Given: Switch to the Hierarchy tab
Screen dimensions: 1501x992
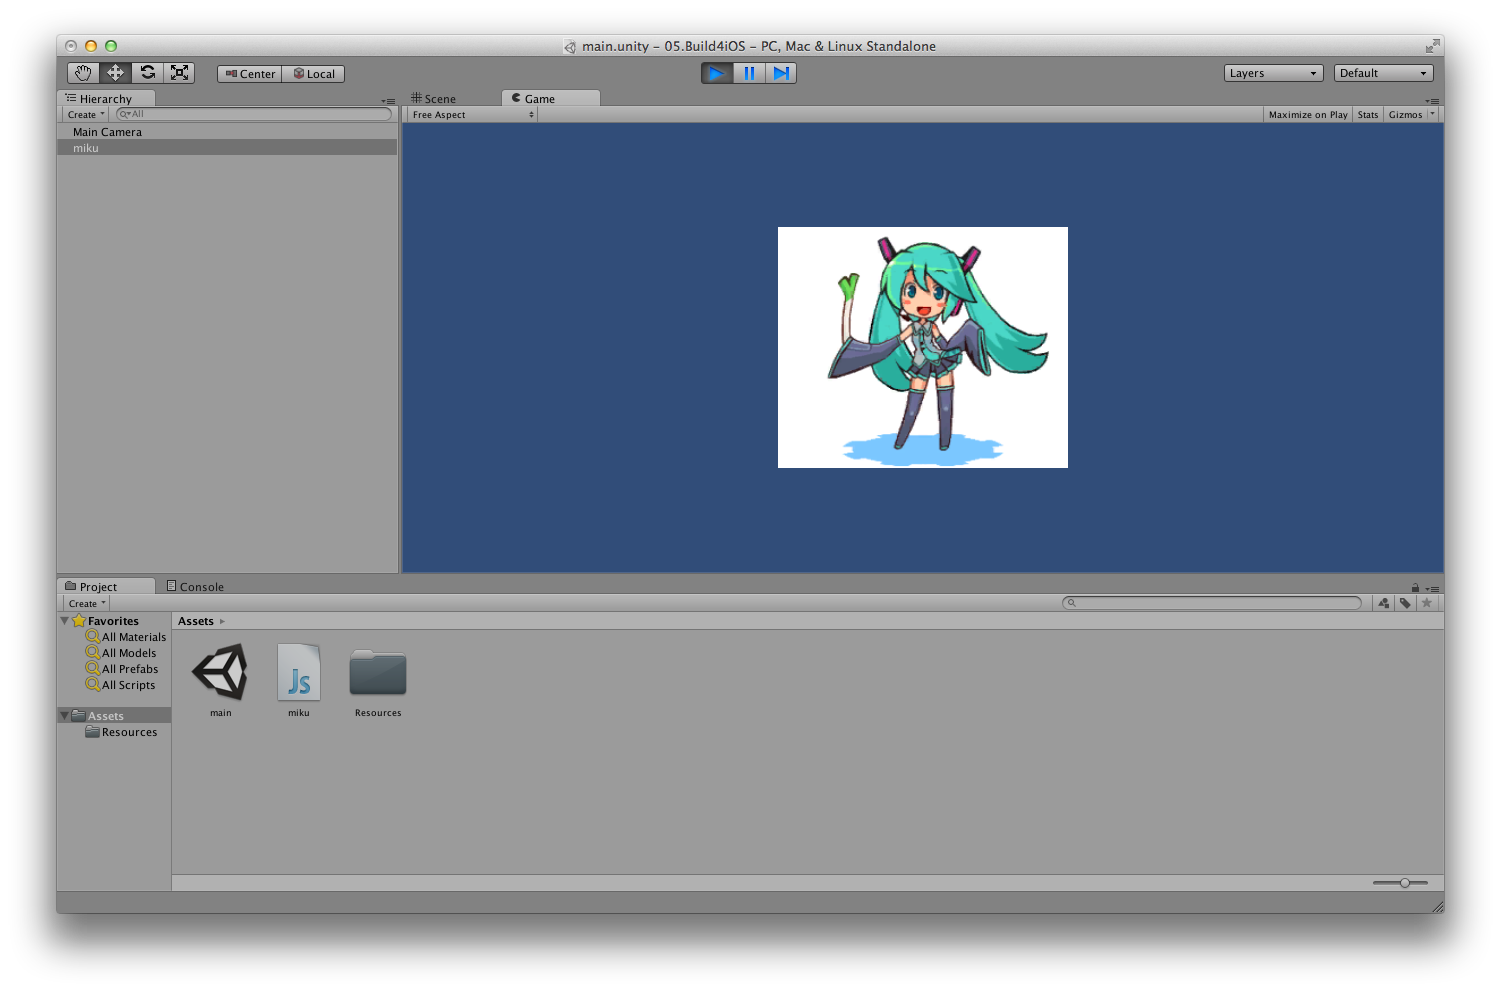Looking at the screenshot, I should click(106, 99).
